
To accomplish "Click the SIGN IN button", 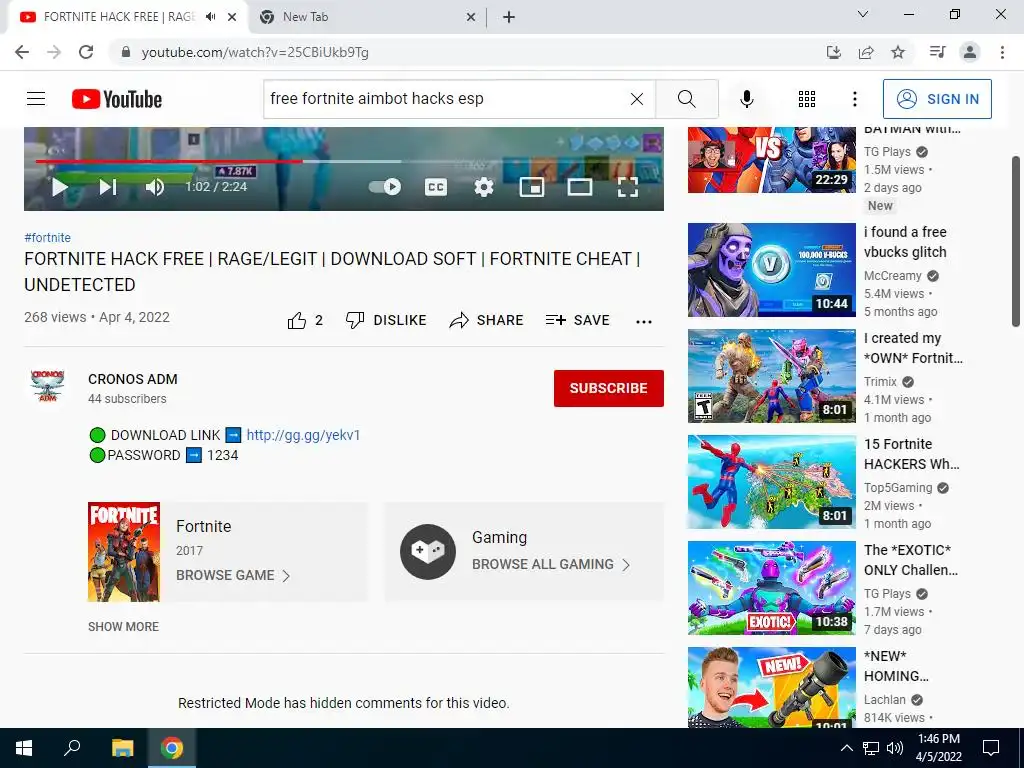I will coord(937,99).
